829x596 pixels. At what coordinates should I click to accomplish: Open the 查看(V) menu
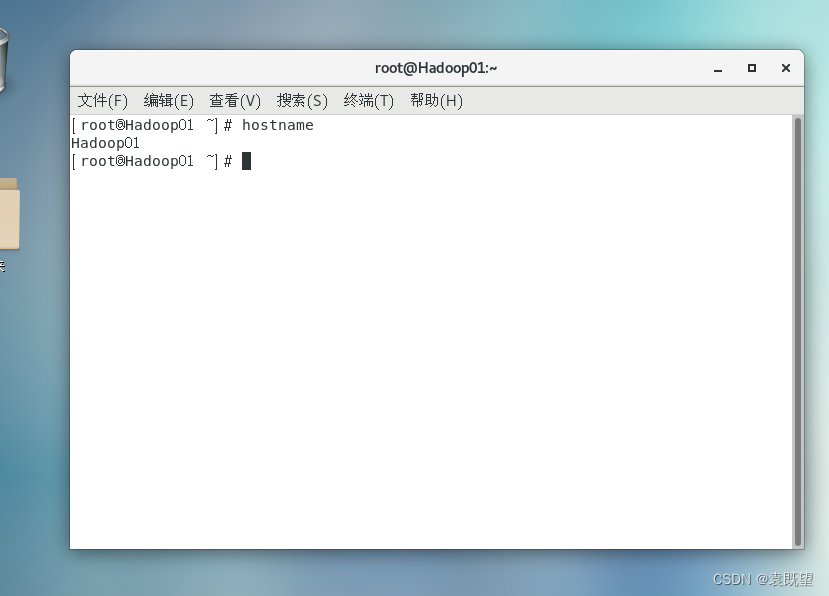pos(235,100)
